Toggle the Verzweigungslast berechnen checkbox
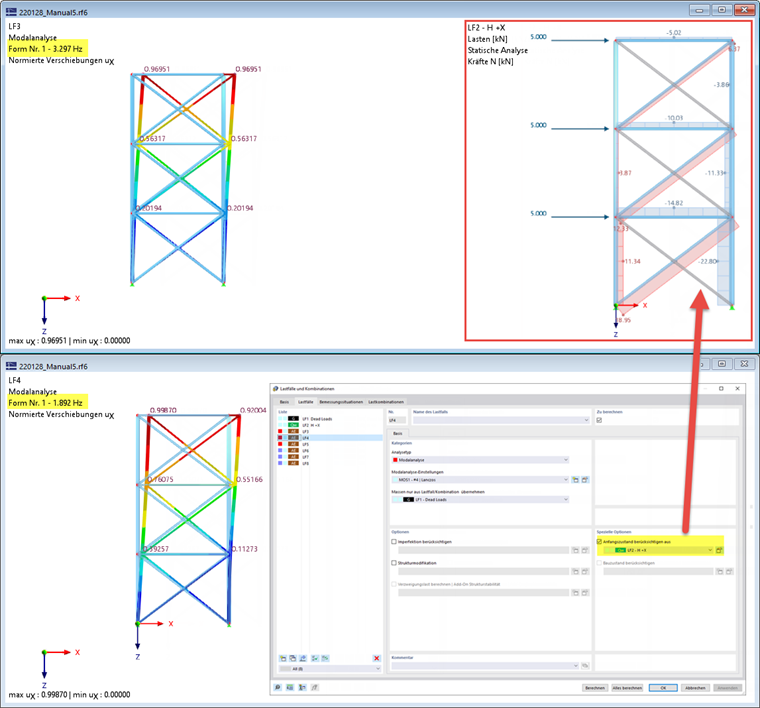Image resolution: width=760 pixels, height=708 pixels. click(394, 584)
